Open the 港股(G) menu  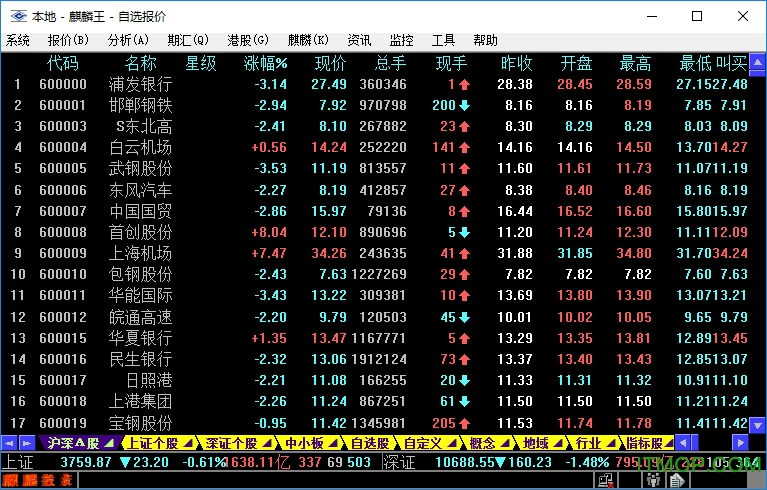[248, 40]
